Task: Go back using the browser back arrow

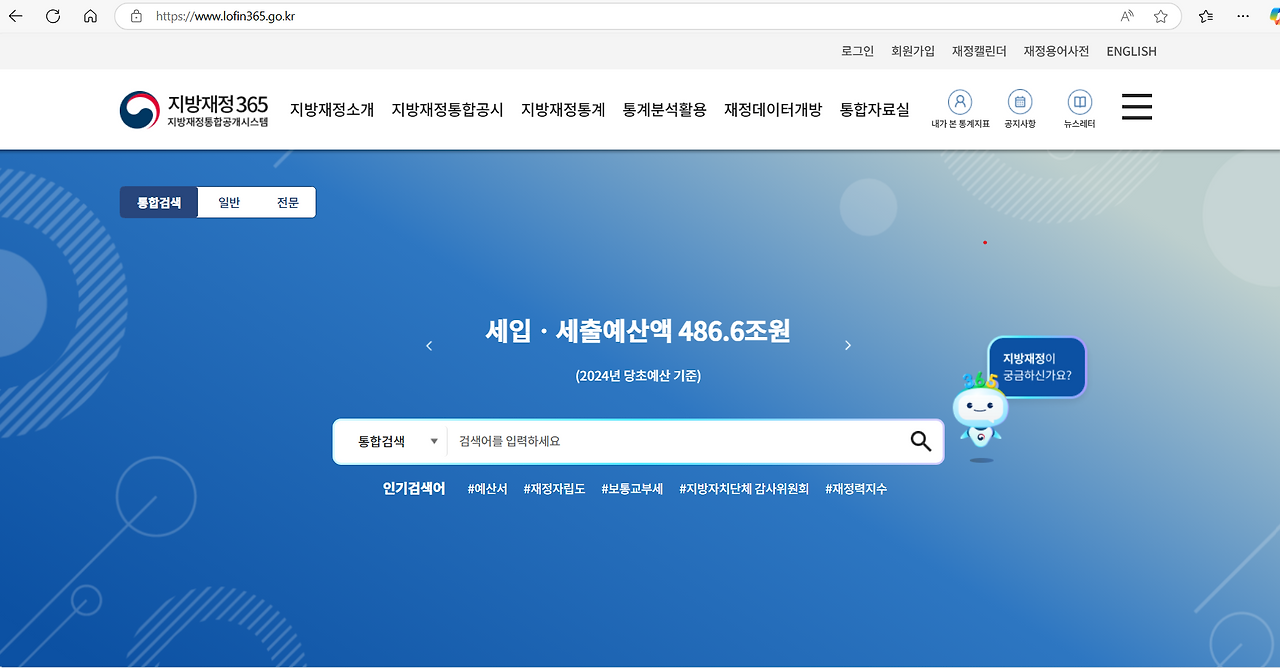Action: (x=16, y=16)
